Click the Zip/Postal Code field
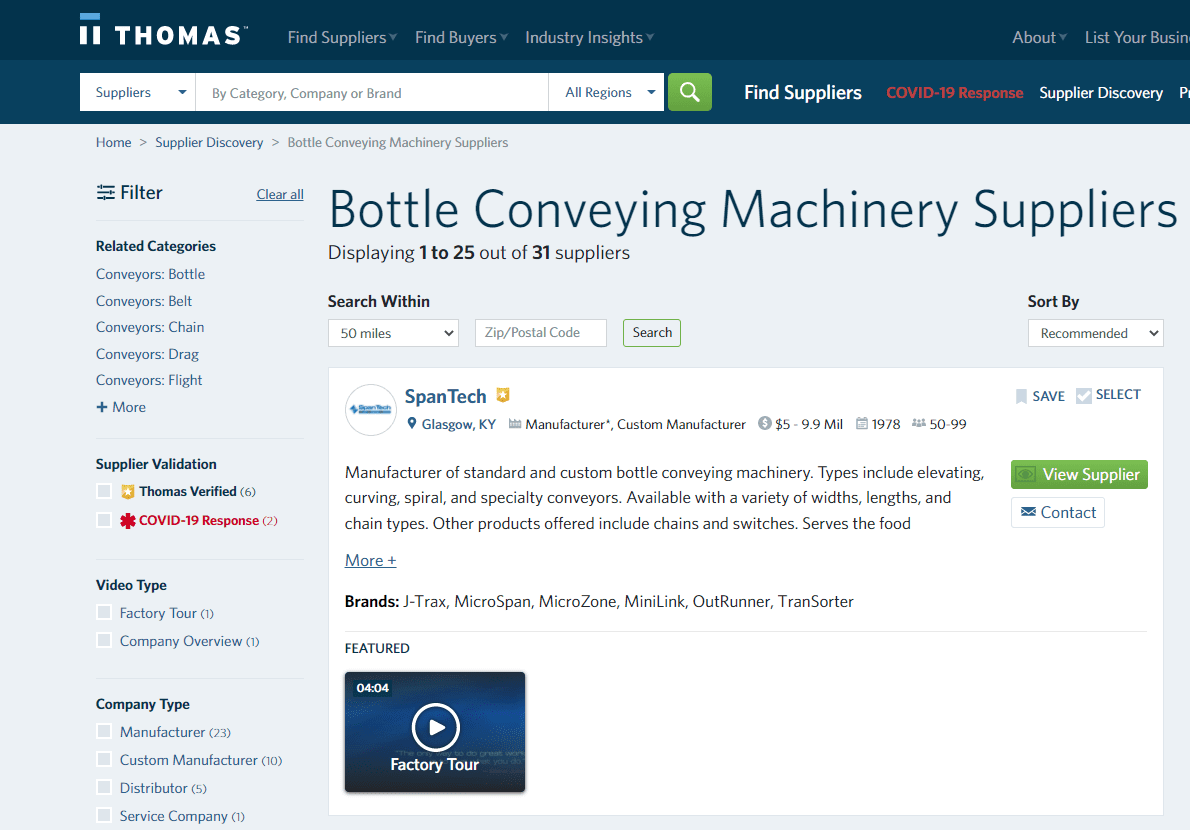Screen dimensions: 1190x830 point(540,333)
